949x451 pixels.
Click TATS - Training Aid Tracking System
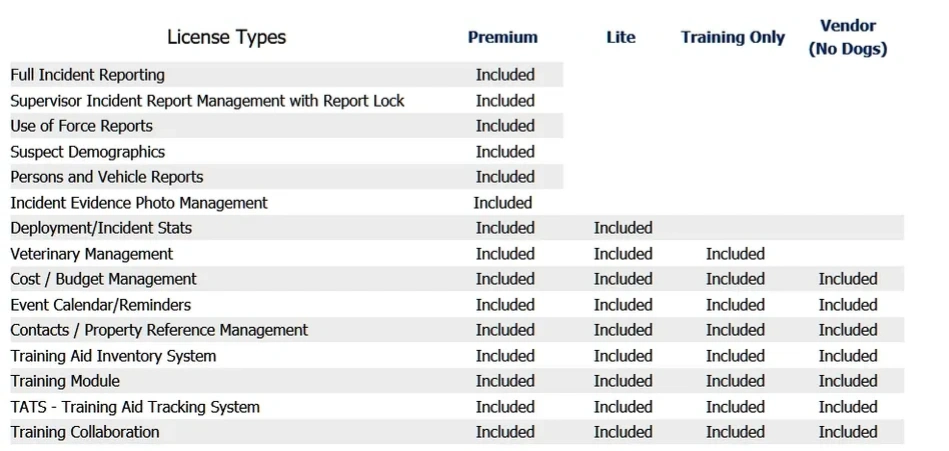pyautogui.click(x=135, y=407)
